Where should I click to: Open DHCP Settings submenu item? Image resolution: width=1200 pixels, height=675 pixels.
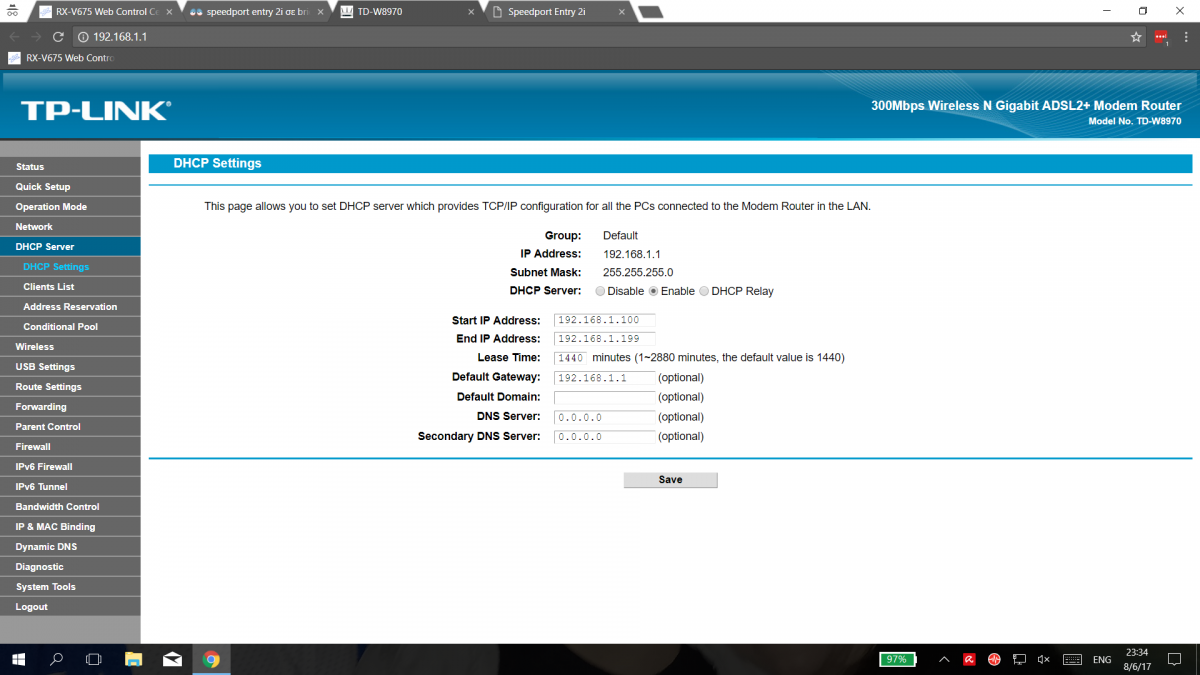tap(70, 267)
